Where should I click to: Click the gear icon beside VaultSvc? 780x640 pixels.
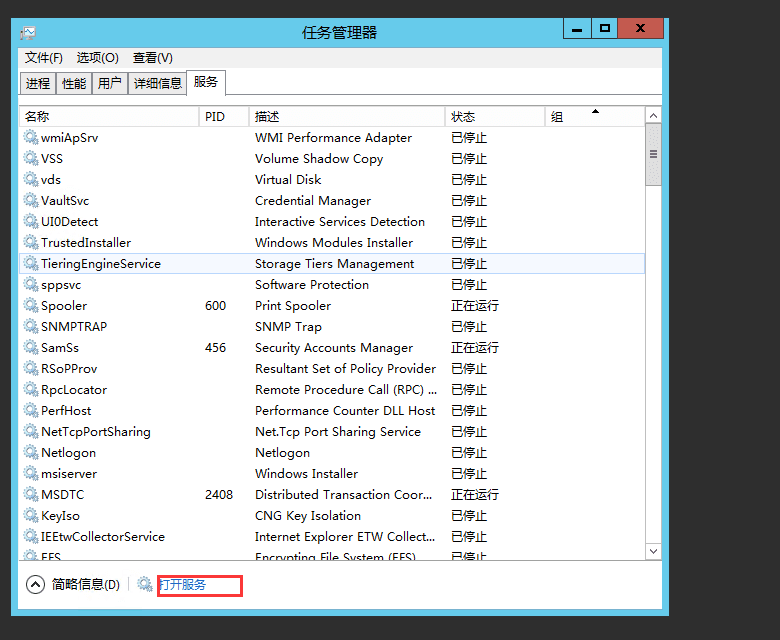[31, 200]
